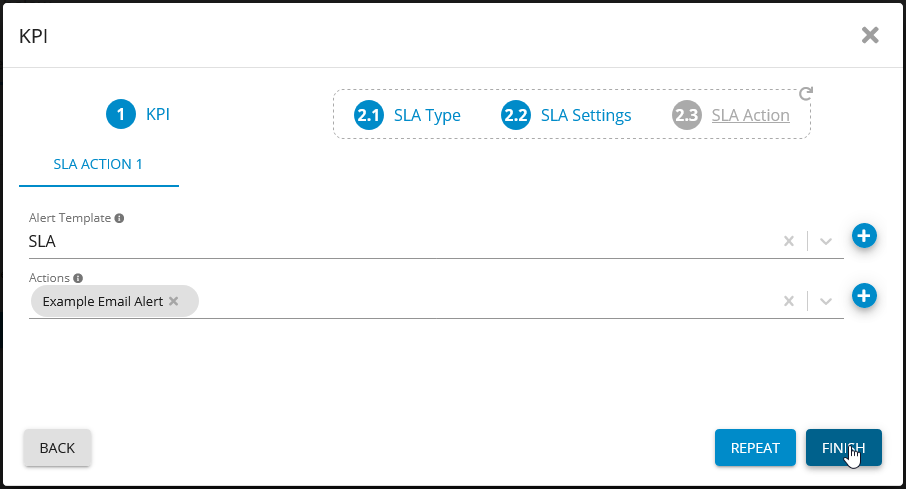Select the SLA ACTION 1 tab
Image resolution: width=906 pixels, height=489 pixels.
tap(98, 164)
